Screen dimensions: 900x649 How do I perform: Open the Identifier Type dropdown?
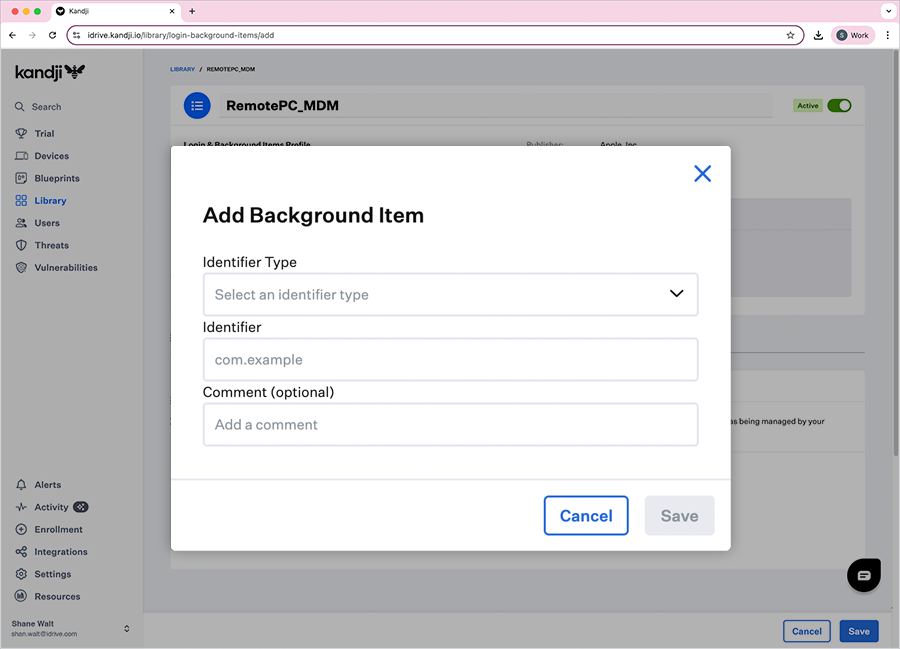click(450, 295)
